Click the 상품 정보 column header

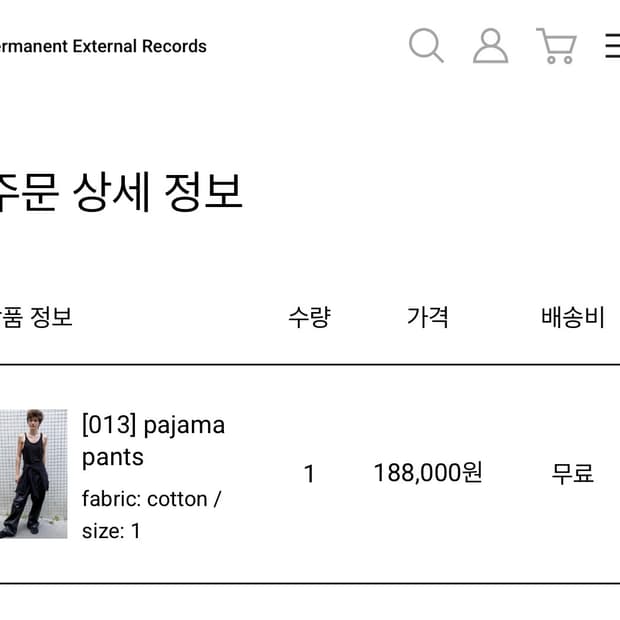click(36, 318)
